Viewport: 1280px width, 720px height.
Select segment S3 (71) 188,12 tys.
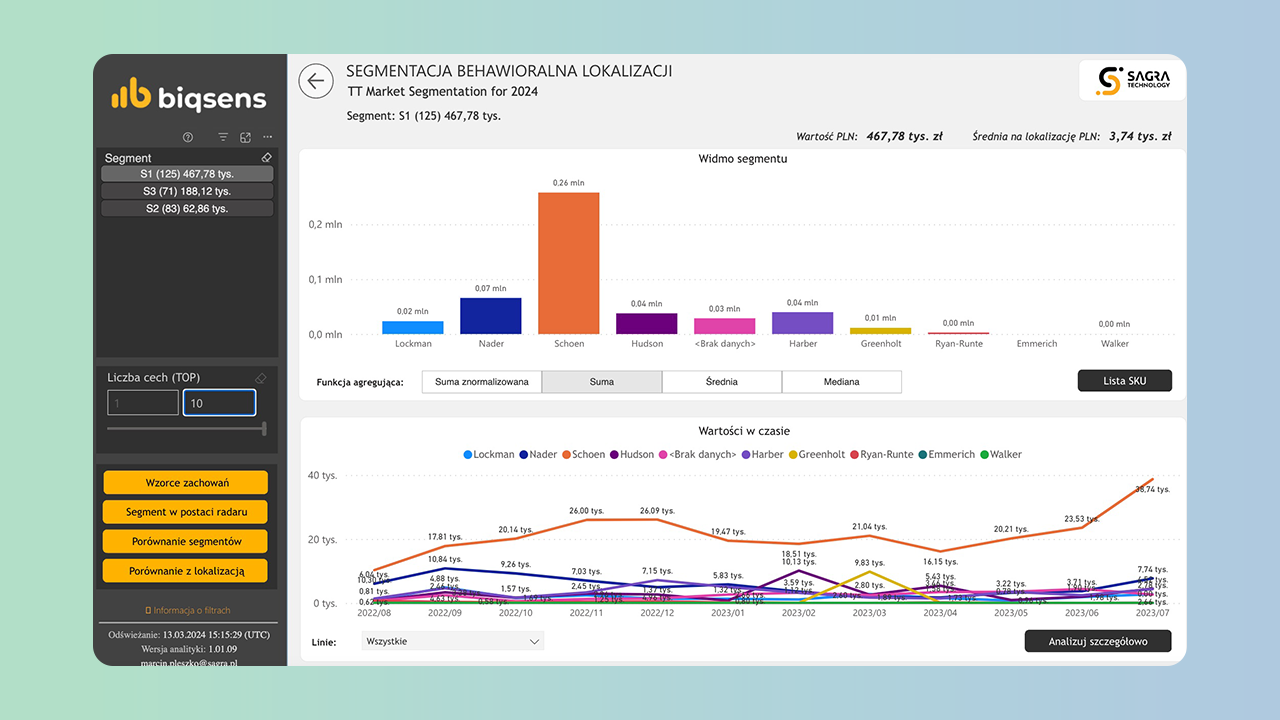tap(187, 191)
